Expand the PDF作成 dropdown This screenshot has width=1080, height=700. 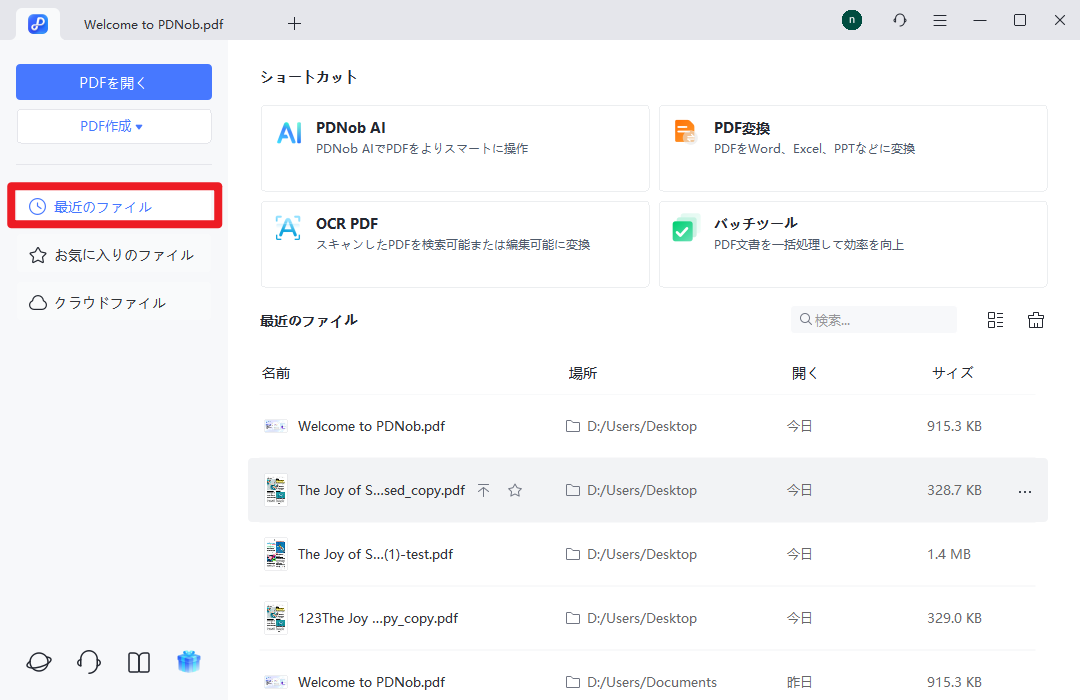click(x=114, y=126)
